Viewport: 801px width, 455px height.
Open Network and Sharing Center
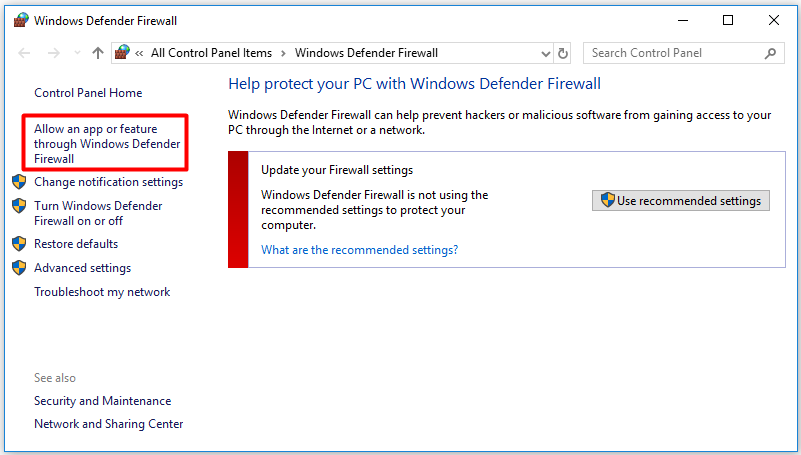pos(108,424)
